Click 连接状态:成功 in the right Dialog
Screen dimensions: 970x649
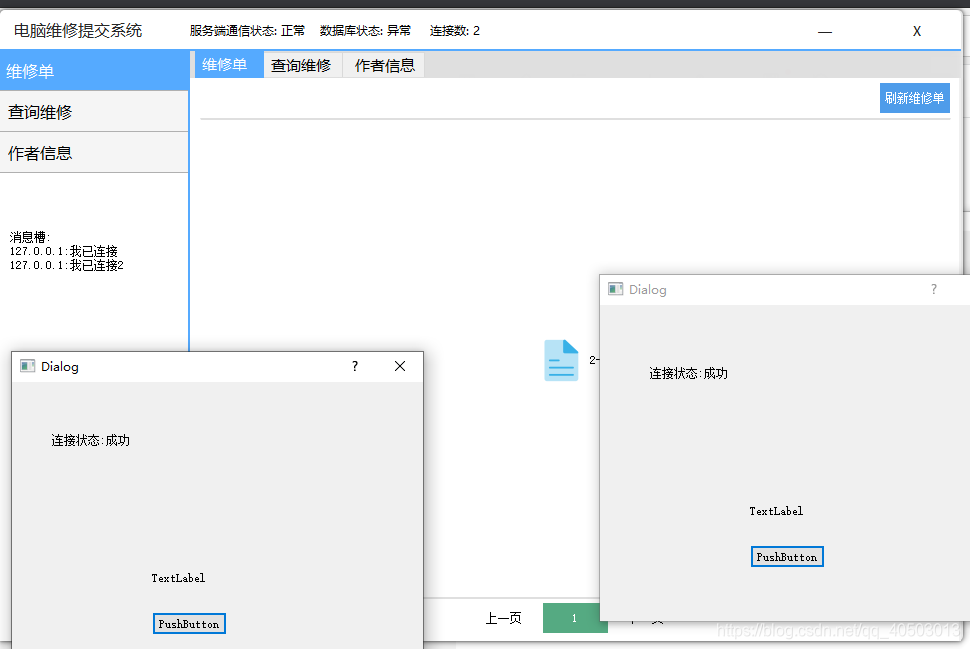(689, 373)
